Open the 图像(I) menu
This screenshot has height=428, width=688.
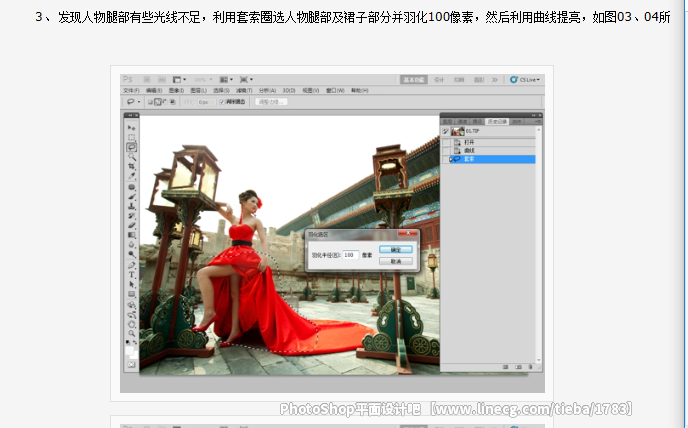point(176,91)
